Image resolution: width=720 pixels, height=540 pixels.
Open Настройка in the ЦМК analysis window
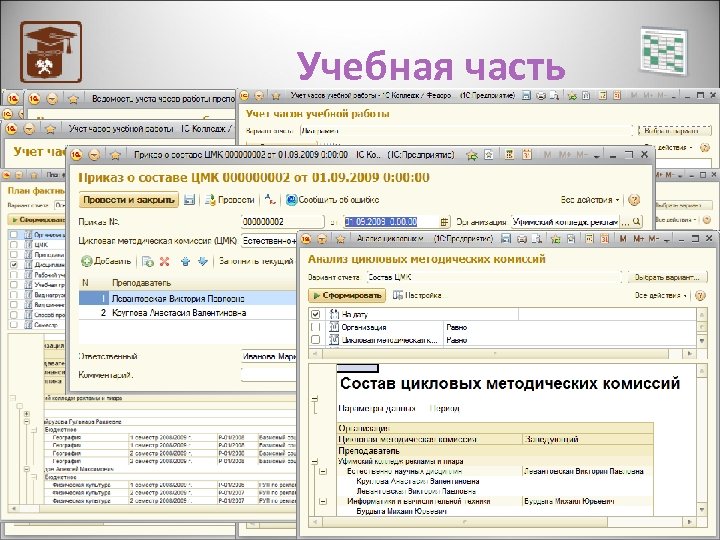pyautogui.click(x=417, y=295)
